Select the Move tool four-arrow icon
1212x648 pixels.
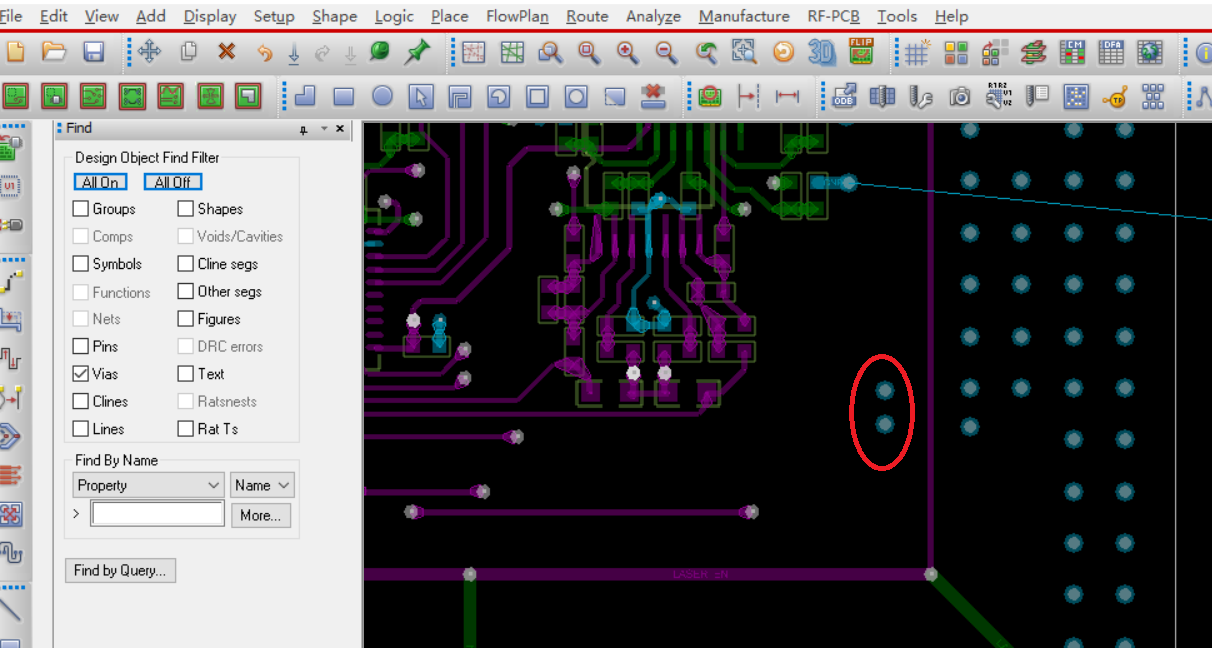click(149, 52)
